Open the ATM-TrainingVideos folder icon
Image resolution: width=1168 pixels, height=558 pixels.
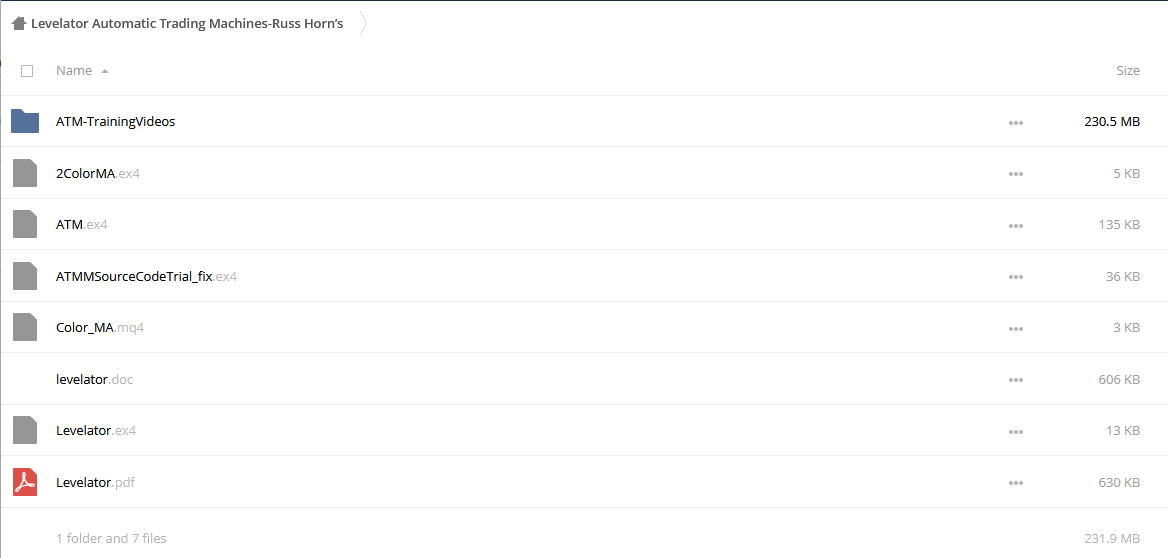coord(25,121)
